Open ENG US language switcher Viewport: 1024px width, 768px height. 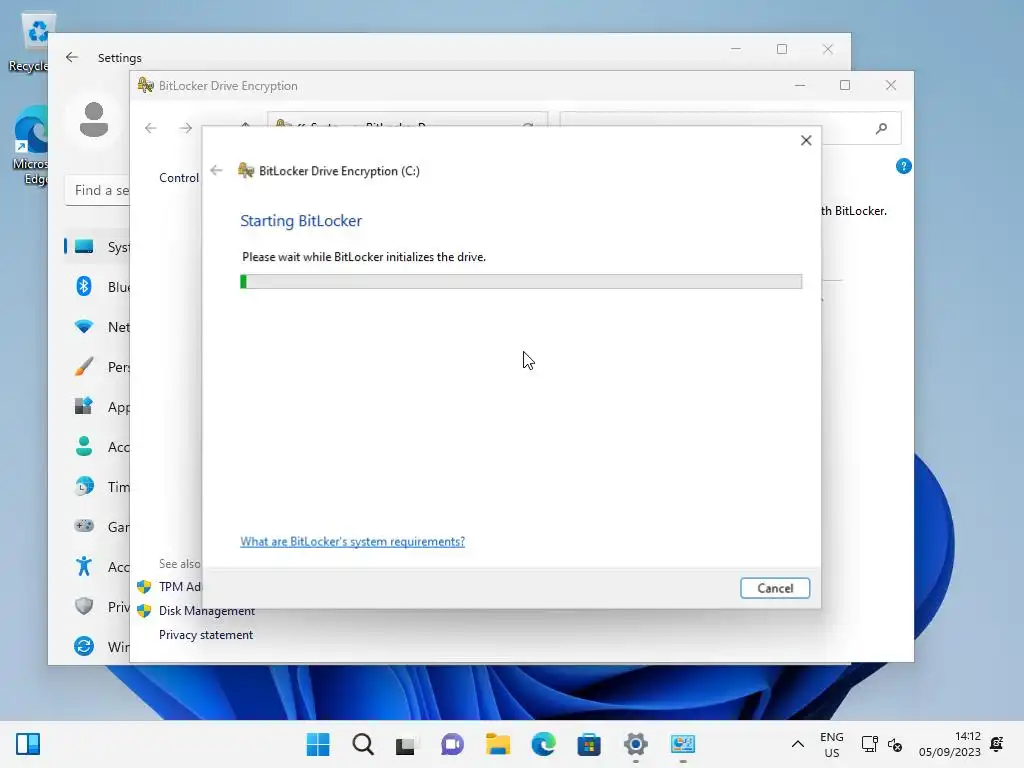click(x=831, y=744)
